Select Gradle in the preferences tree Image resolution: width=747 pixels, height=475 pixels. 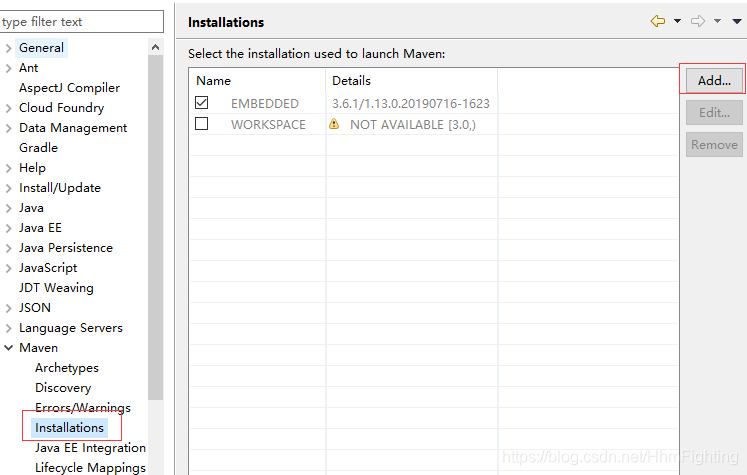[38, 148]
